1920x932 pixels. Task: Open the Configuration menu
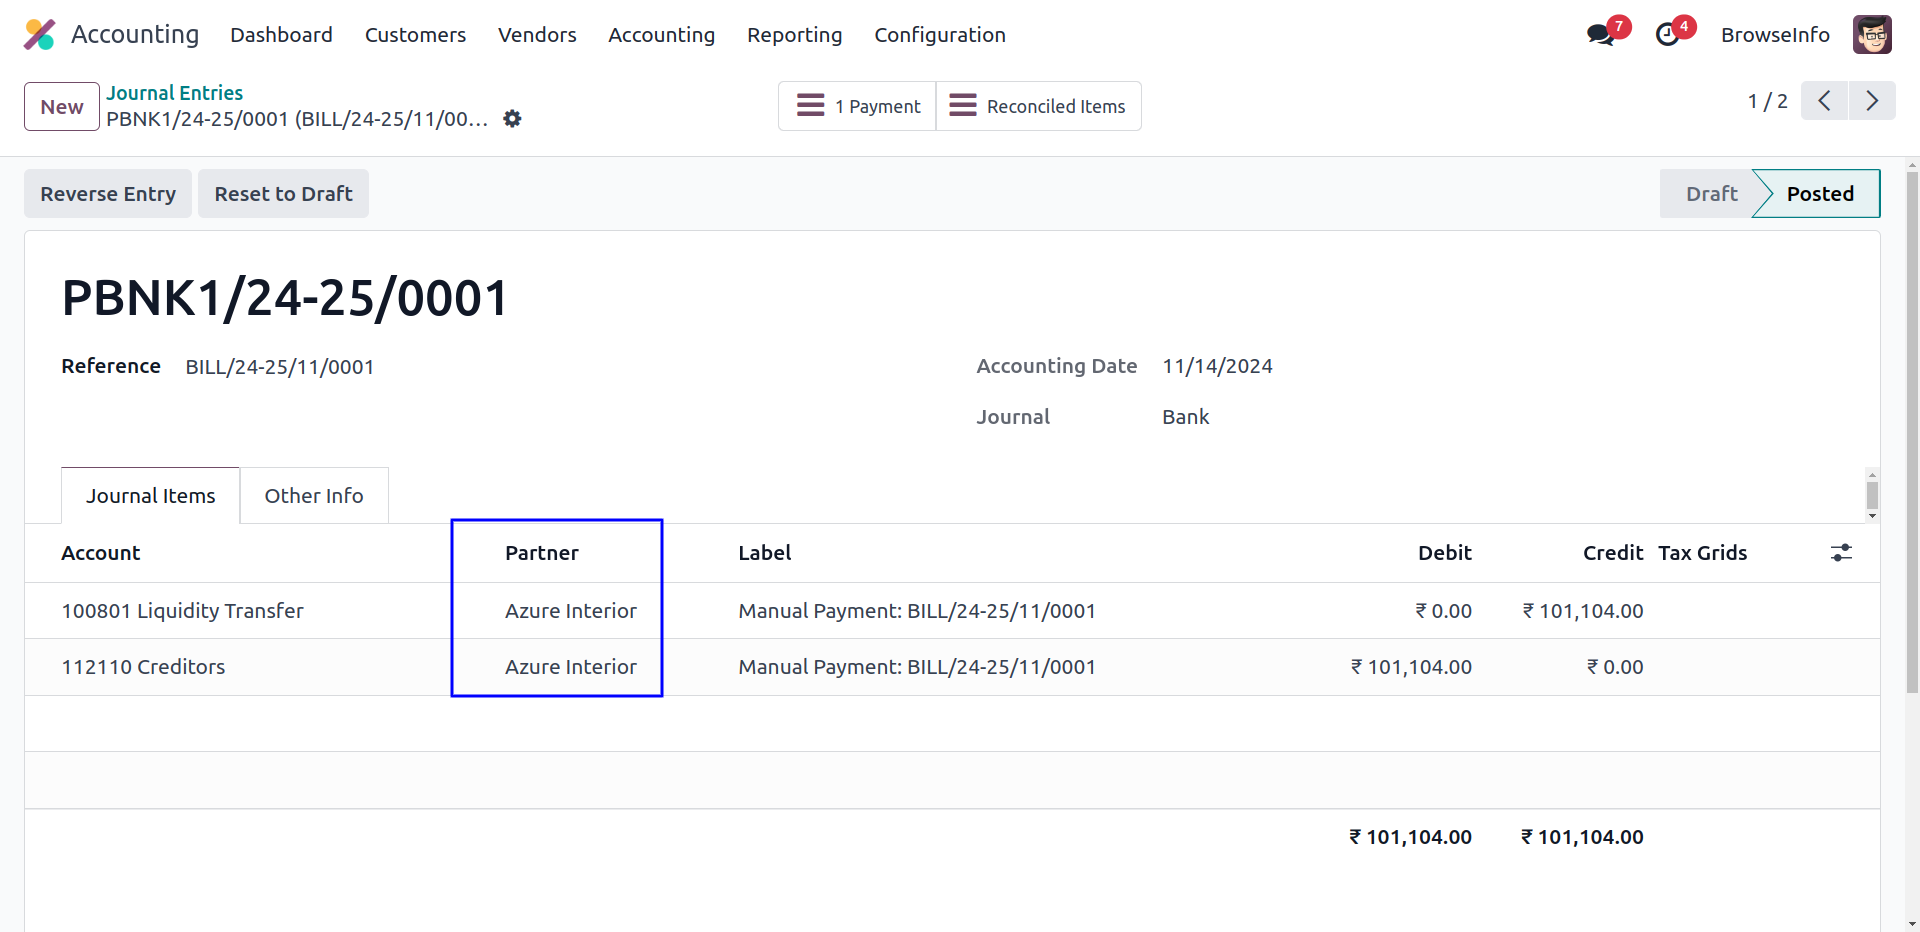939,35
